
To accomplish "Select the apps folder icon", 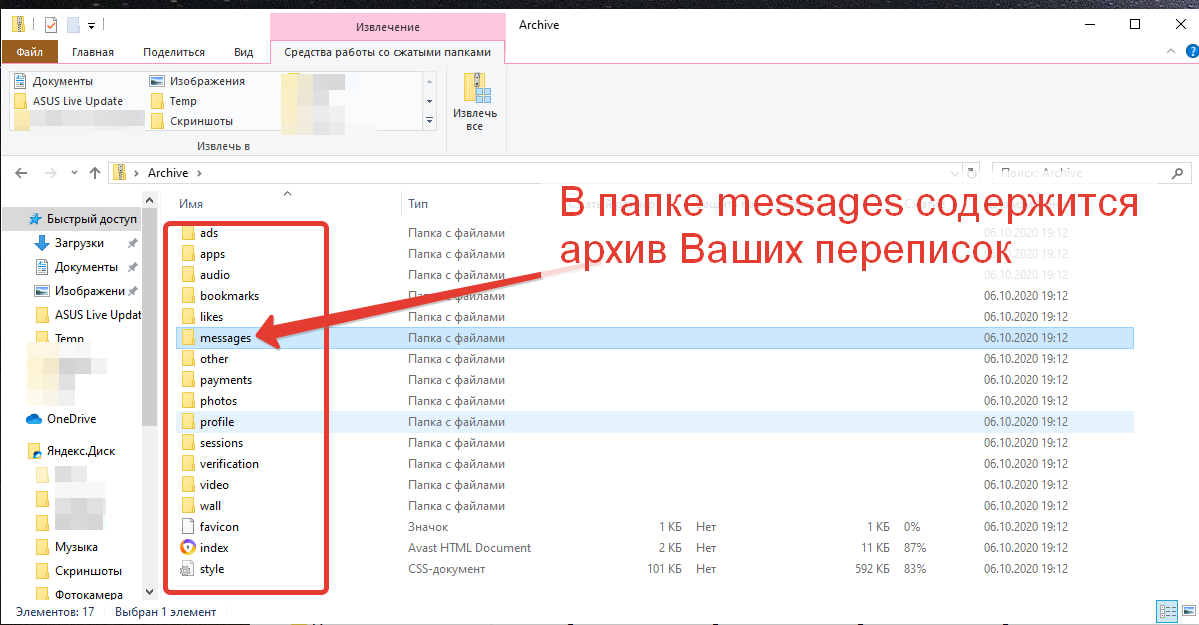I will (x=188, y=254).
